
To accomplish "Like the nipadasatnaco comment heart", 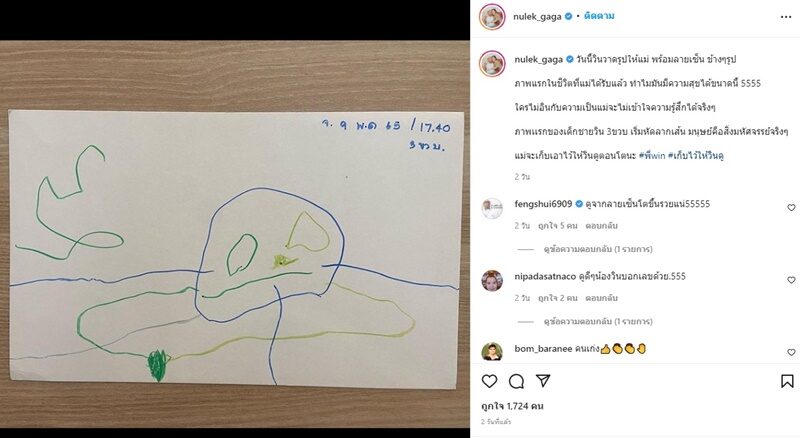I will (791, 280).
